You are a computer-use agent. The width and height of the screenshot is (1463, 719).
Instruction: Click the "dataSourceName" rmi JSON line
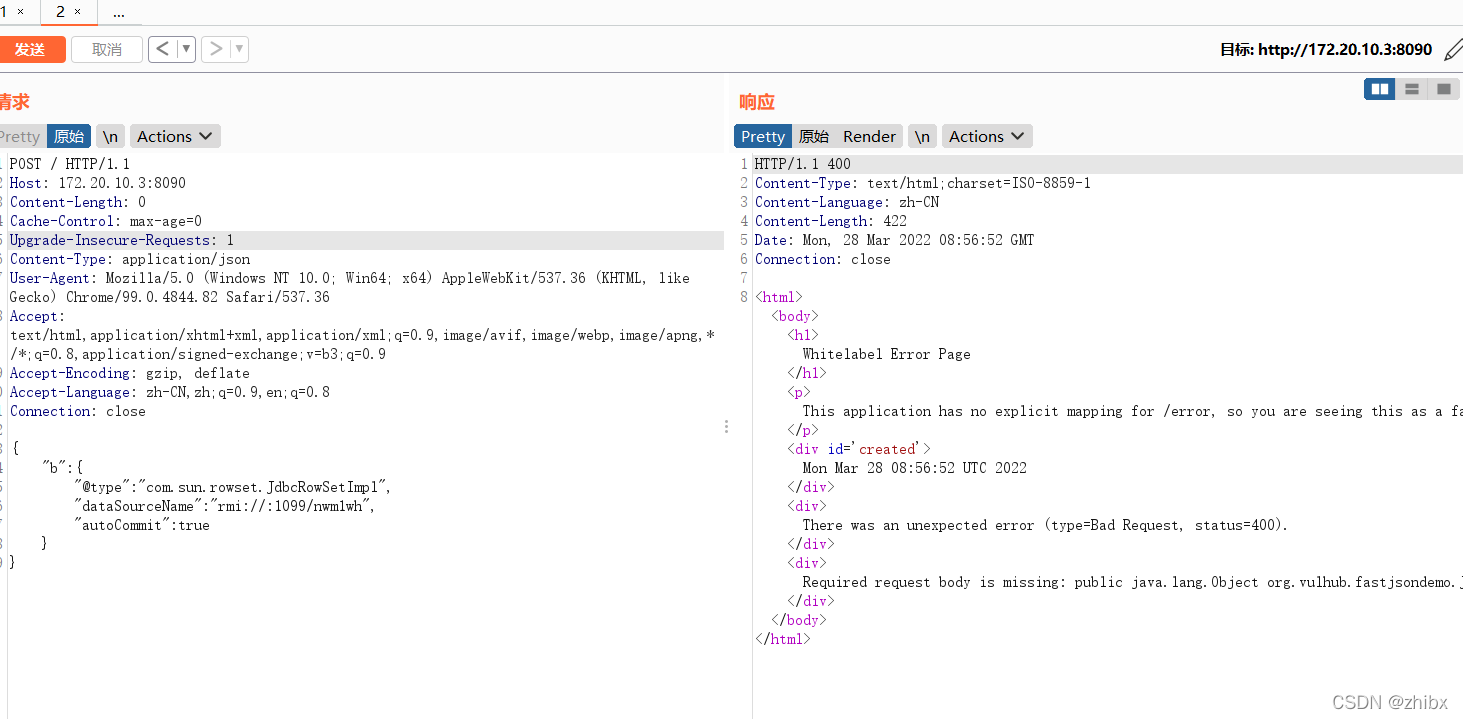(224, 506)
